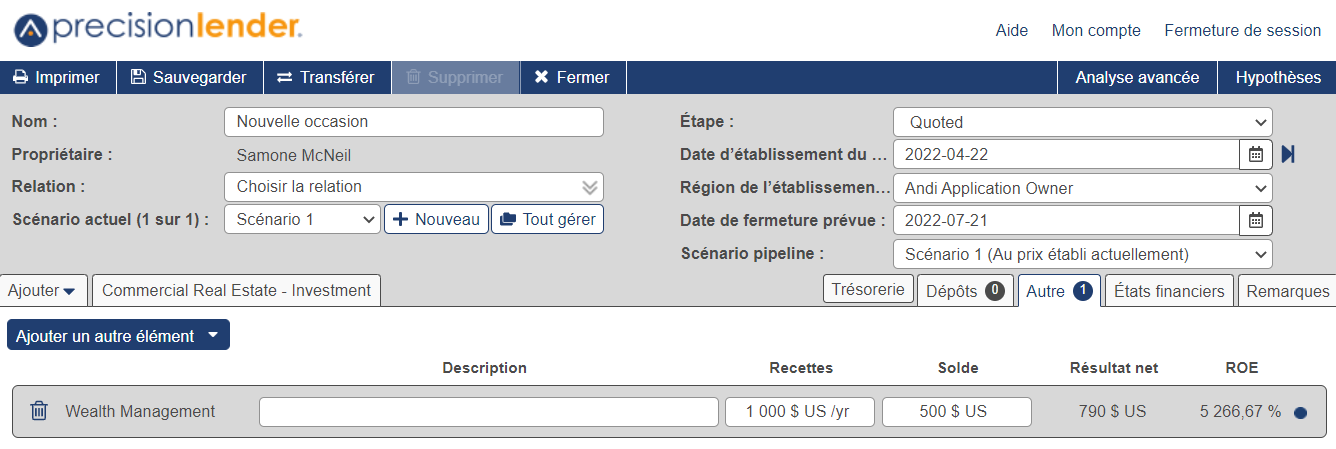Delete the Wealth Management row
Screen dimensions: 1336x449
tap(39, 411)
